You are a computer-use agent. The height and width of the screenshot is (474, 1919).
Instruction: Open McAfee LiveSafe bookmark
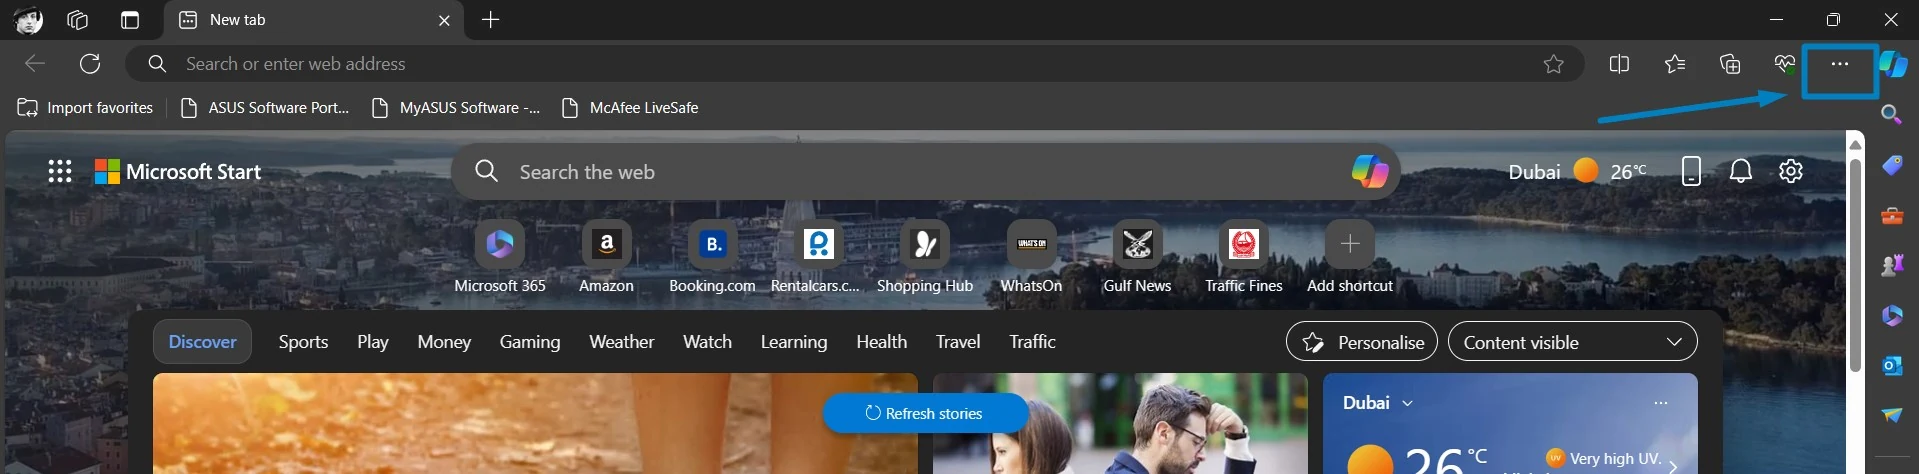pyautogui.click(x=630, y=108)
